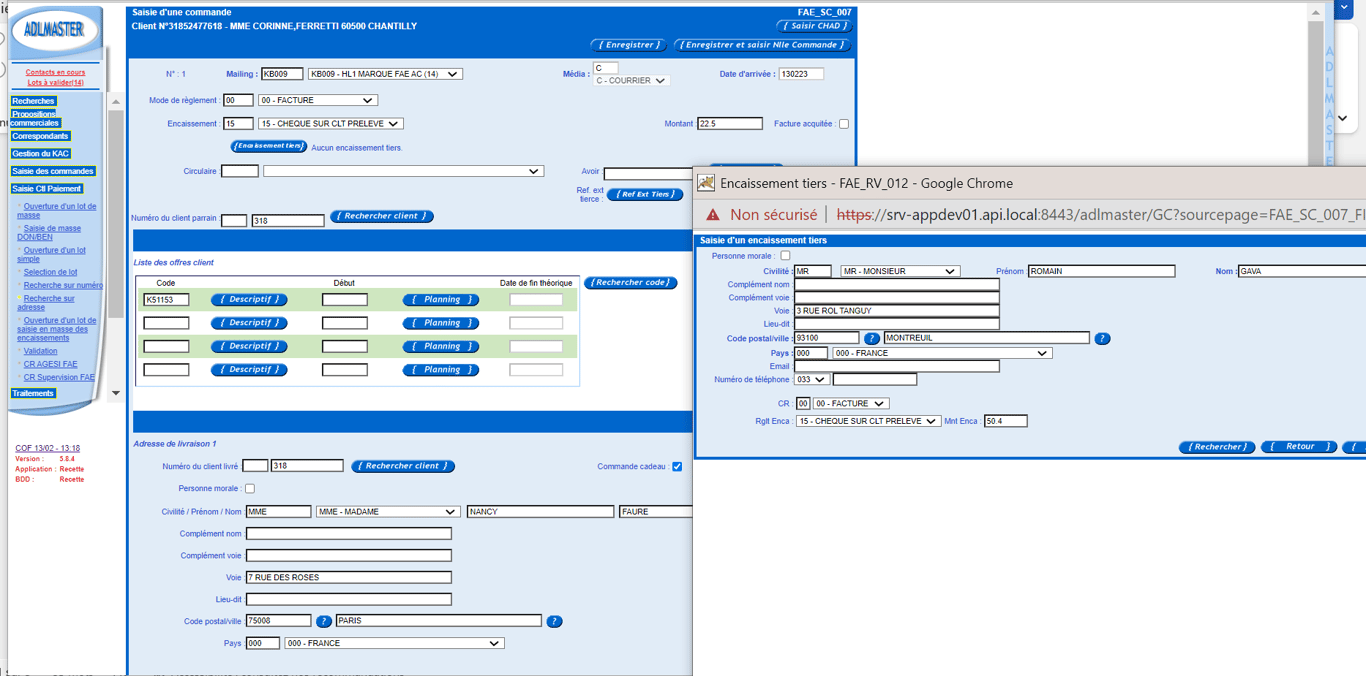Open the Mode de règlement 00 - FACTURE dropdown
Viewport: 1366px width, 676px height.
(x=317, y=100)
